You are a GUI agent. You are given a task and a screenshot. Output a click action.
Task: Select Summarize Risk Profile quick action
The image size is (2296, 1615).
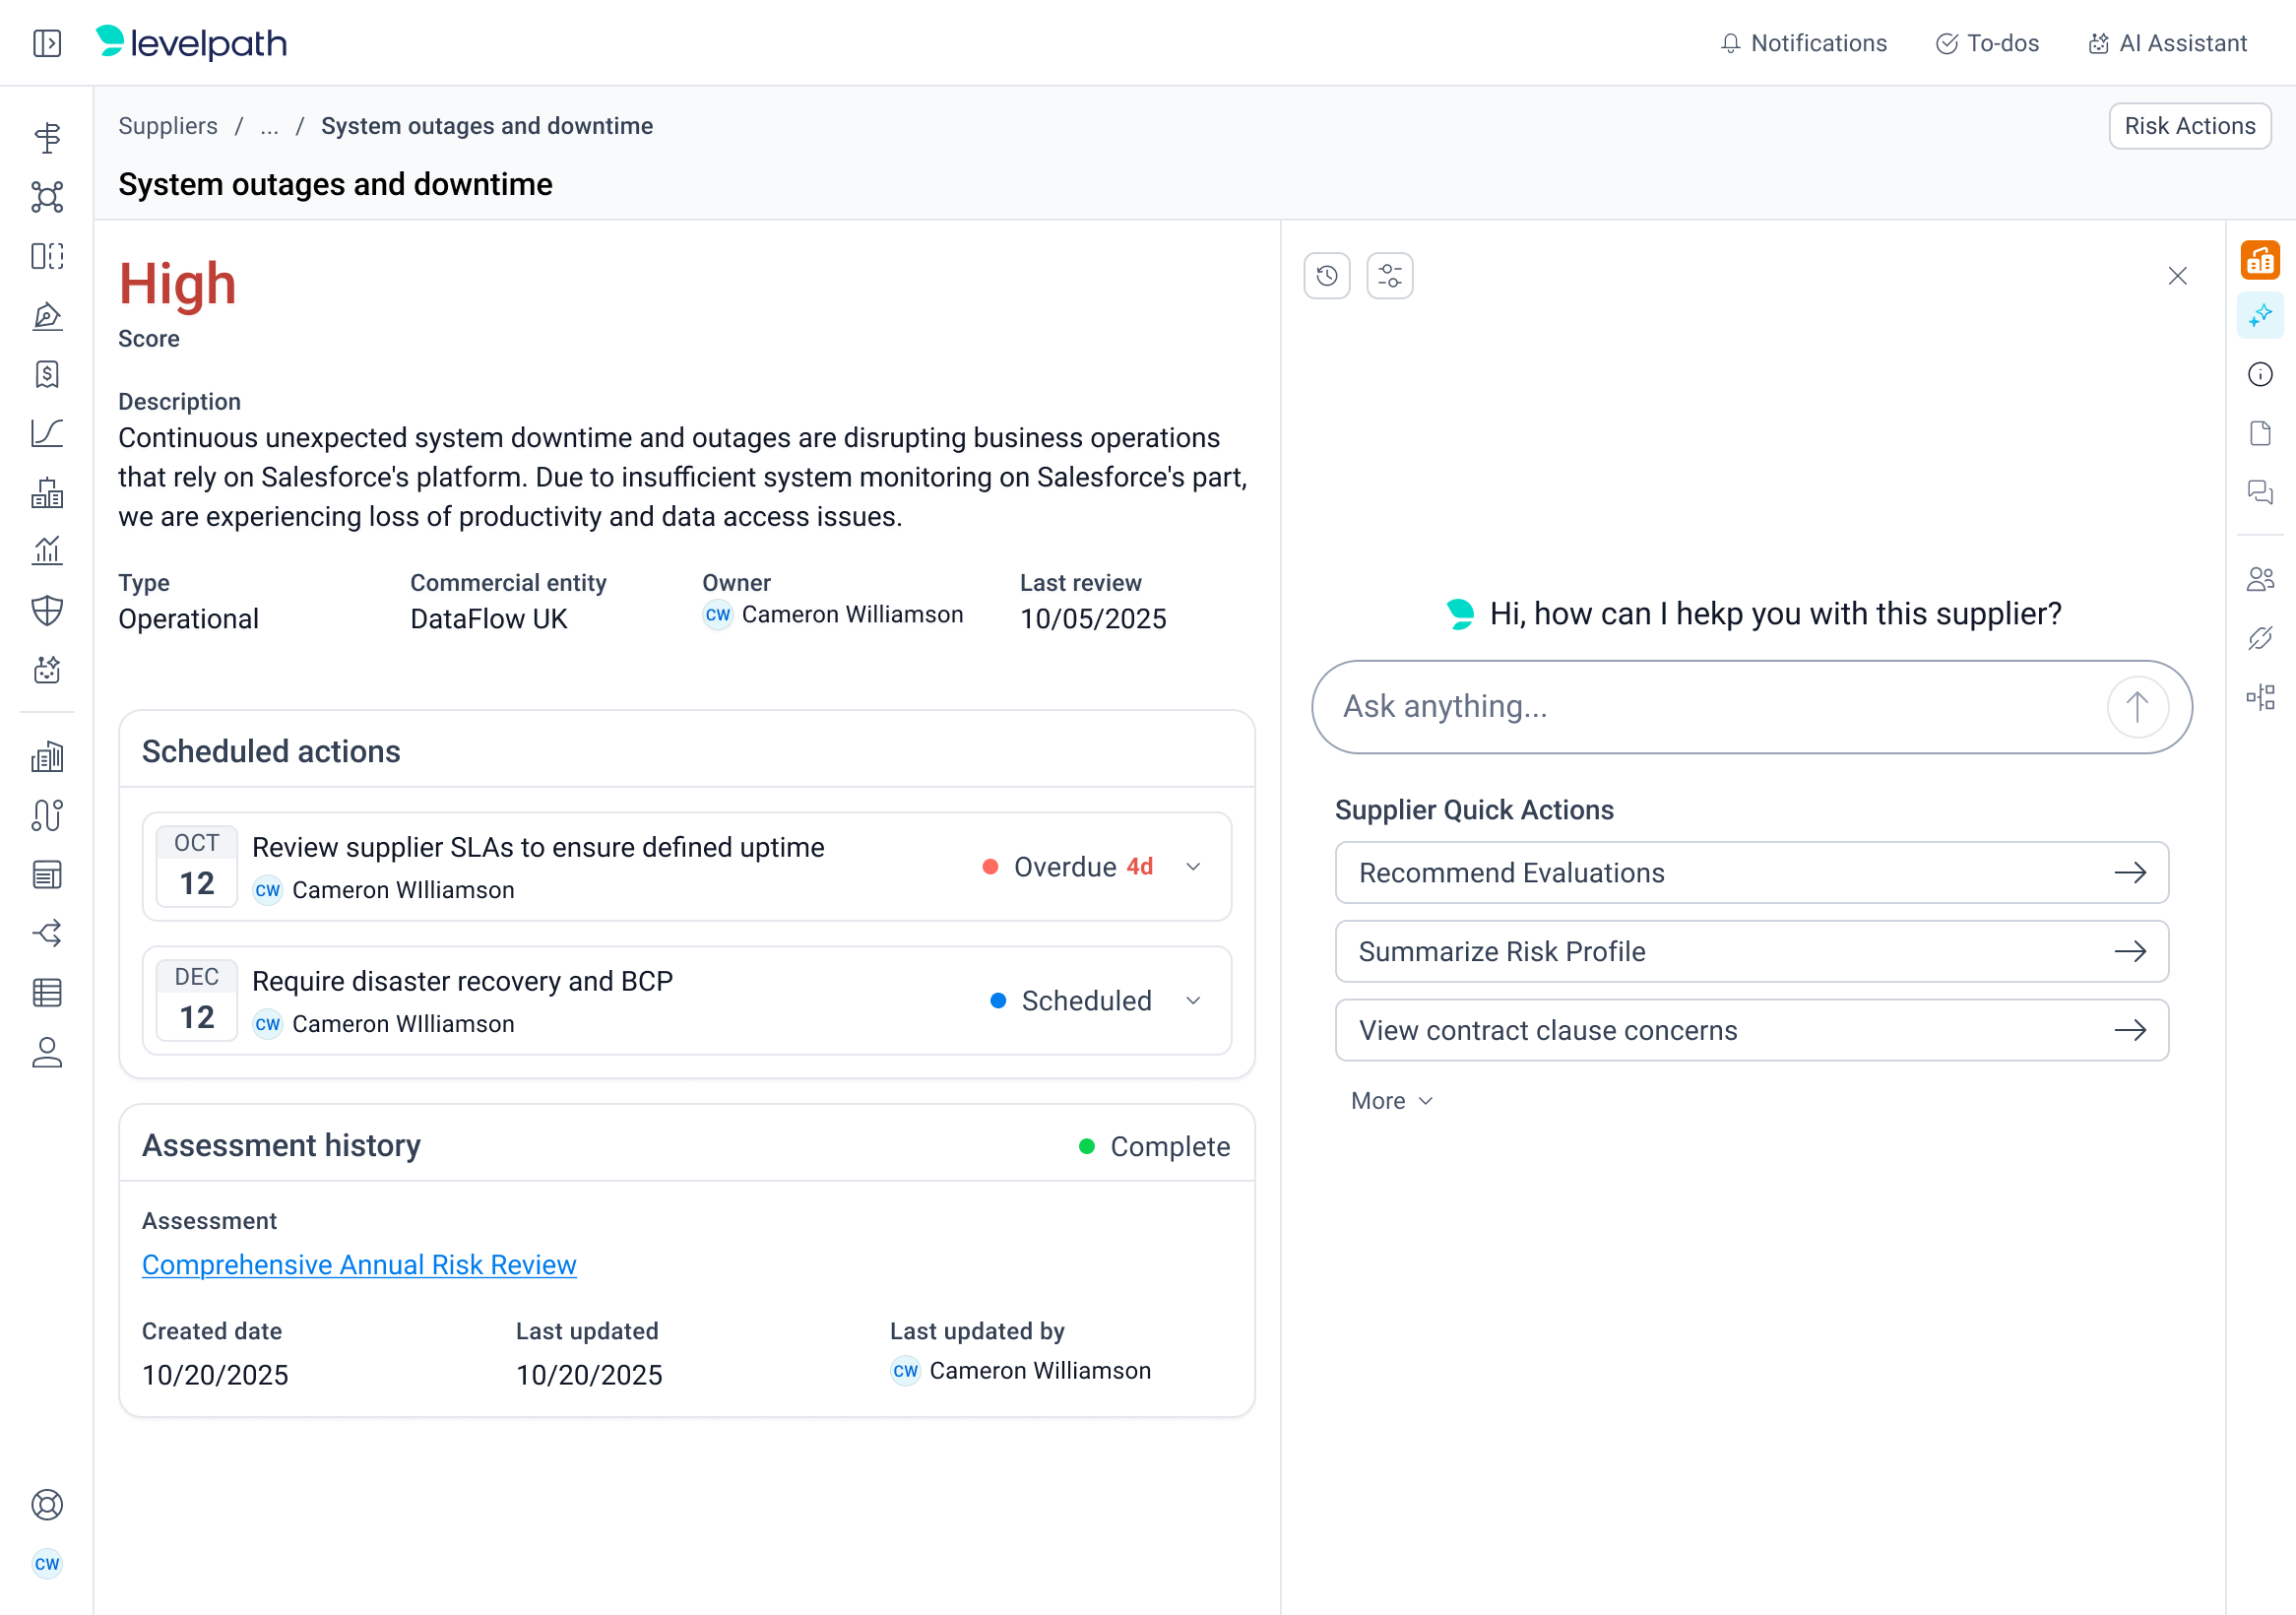pyautogui.click(x=1751, y=952)
